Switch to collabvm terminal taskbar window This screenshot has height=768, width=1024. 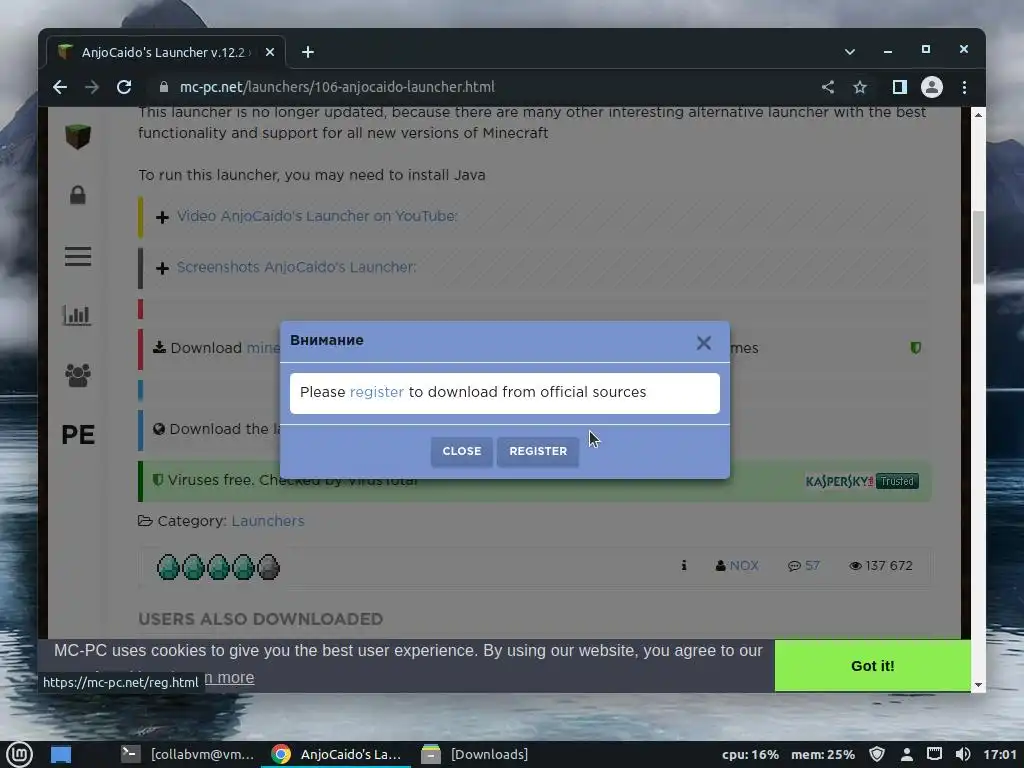click(189, 754)
